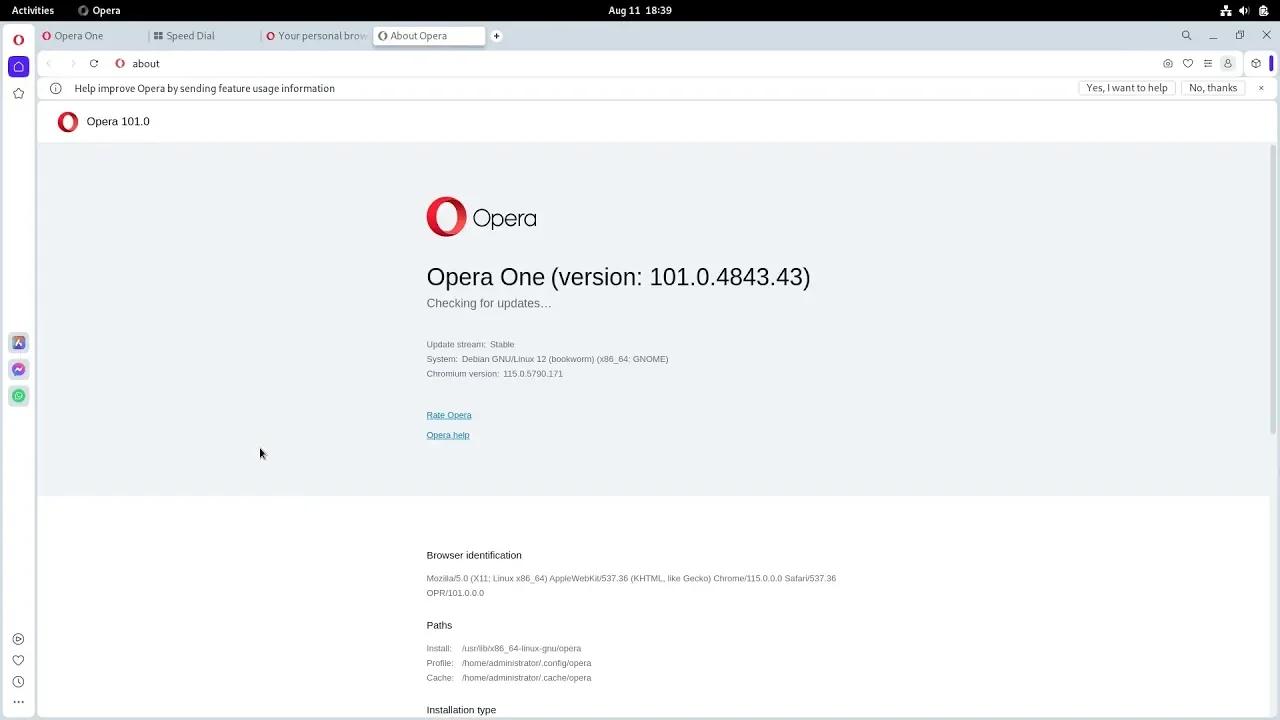Viewport: 1280px width, 720px height.
Task: Open the Player icon near sidebar bottom
Action: pos(18,638)
